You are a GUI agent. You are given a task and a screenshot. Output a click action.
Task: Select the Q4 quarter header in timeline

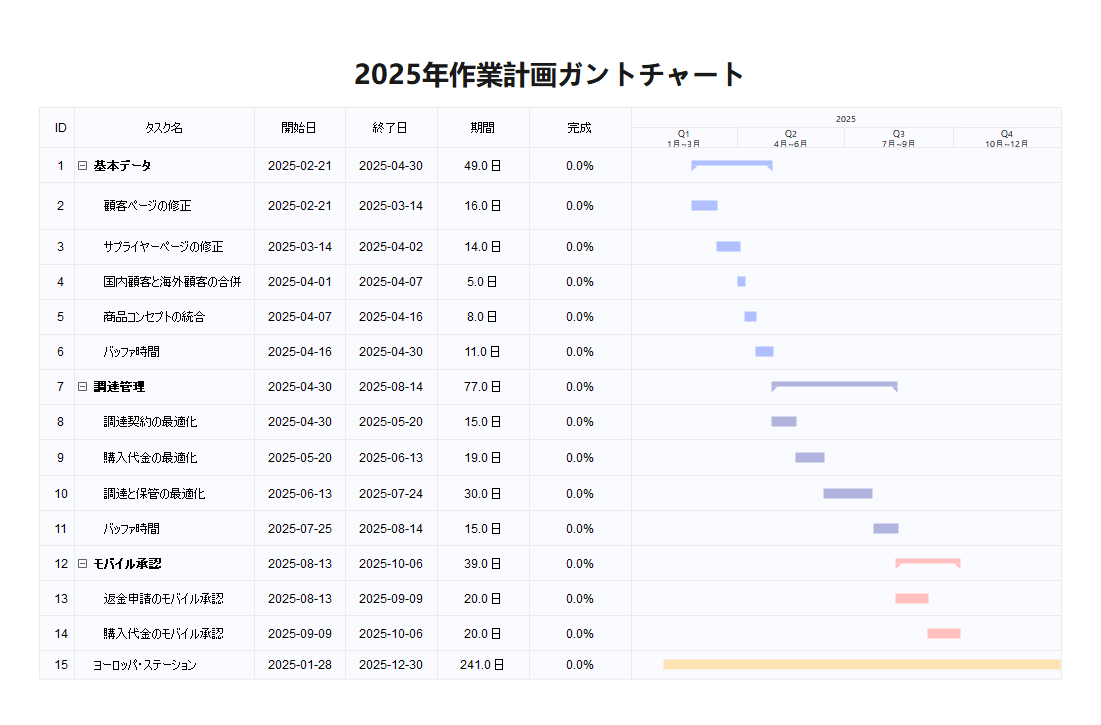(1006, 138)
